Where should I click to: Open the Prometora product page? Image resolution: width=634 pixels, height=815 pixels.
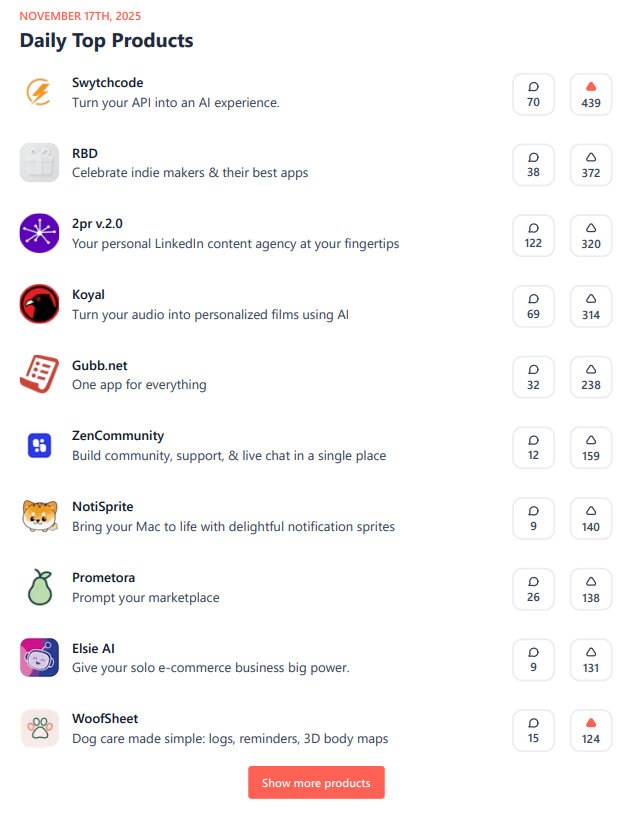(x=103, y=577)
